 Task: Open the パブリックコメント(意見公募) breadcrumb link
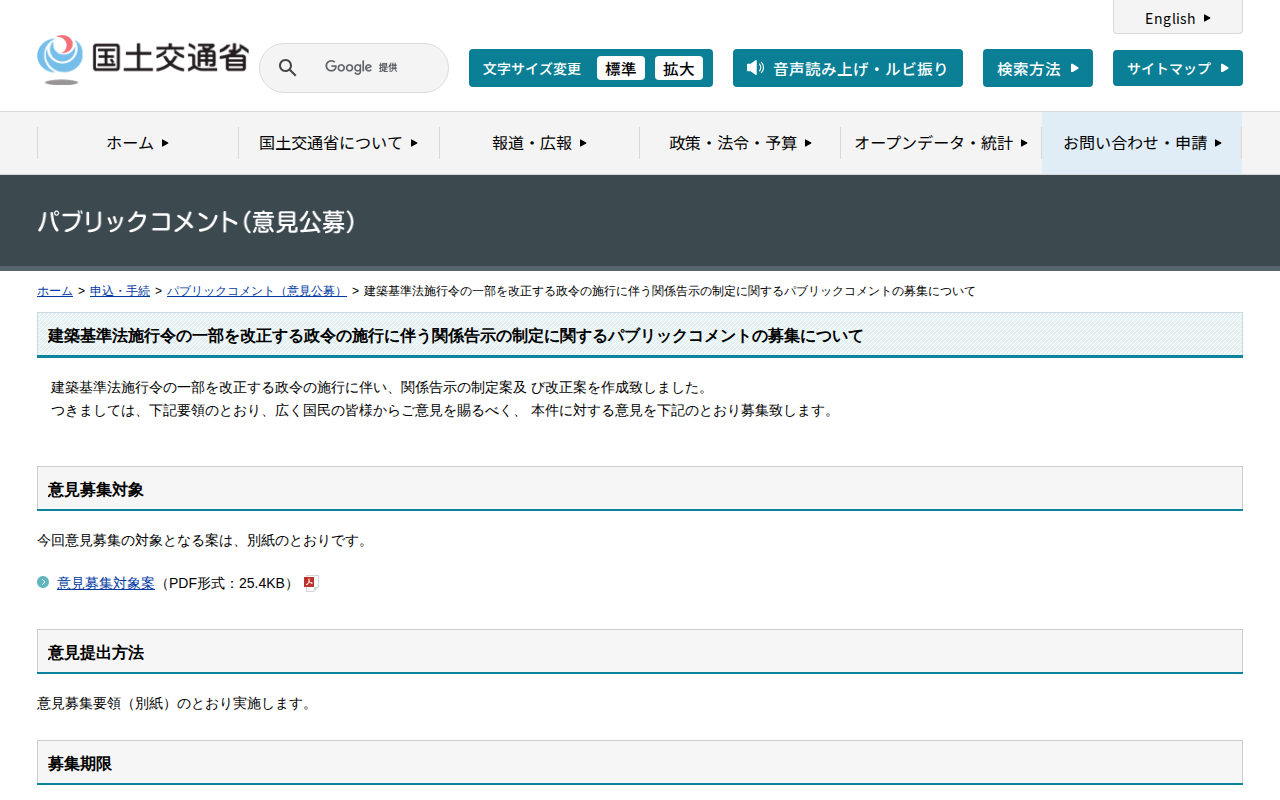click(256, 291)
